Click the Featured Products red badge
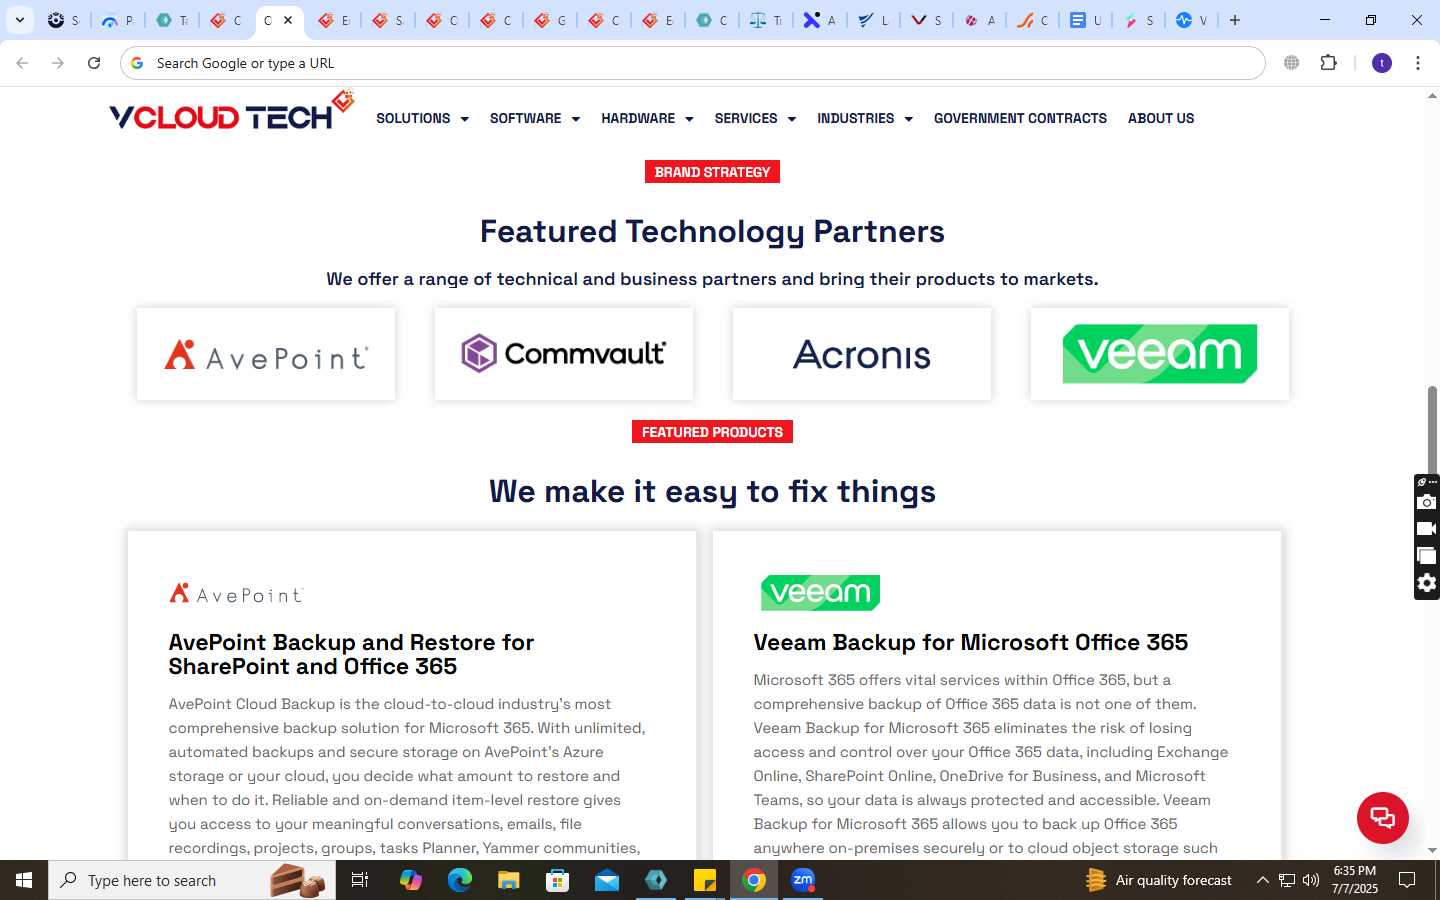The width and height of the screenshot is (1440, 900). click(x=712, y=432)
